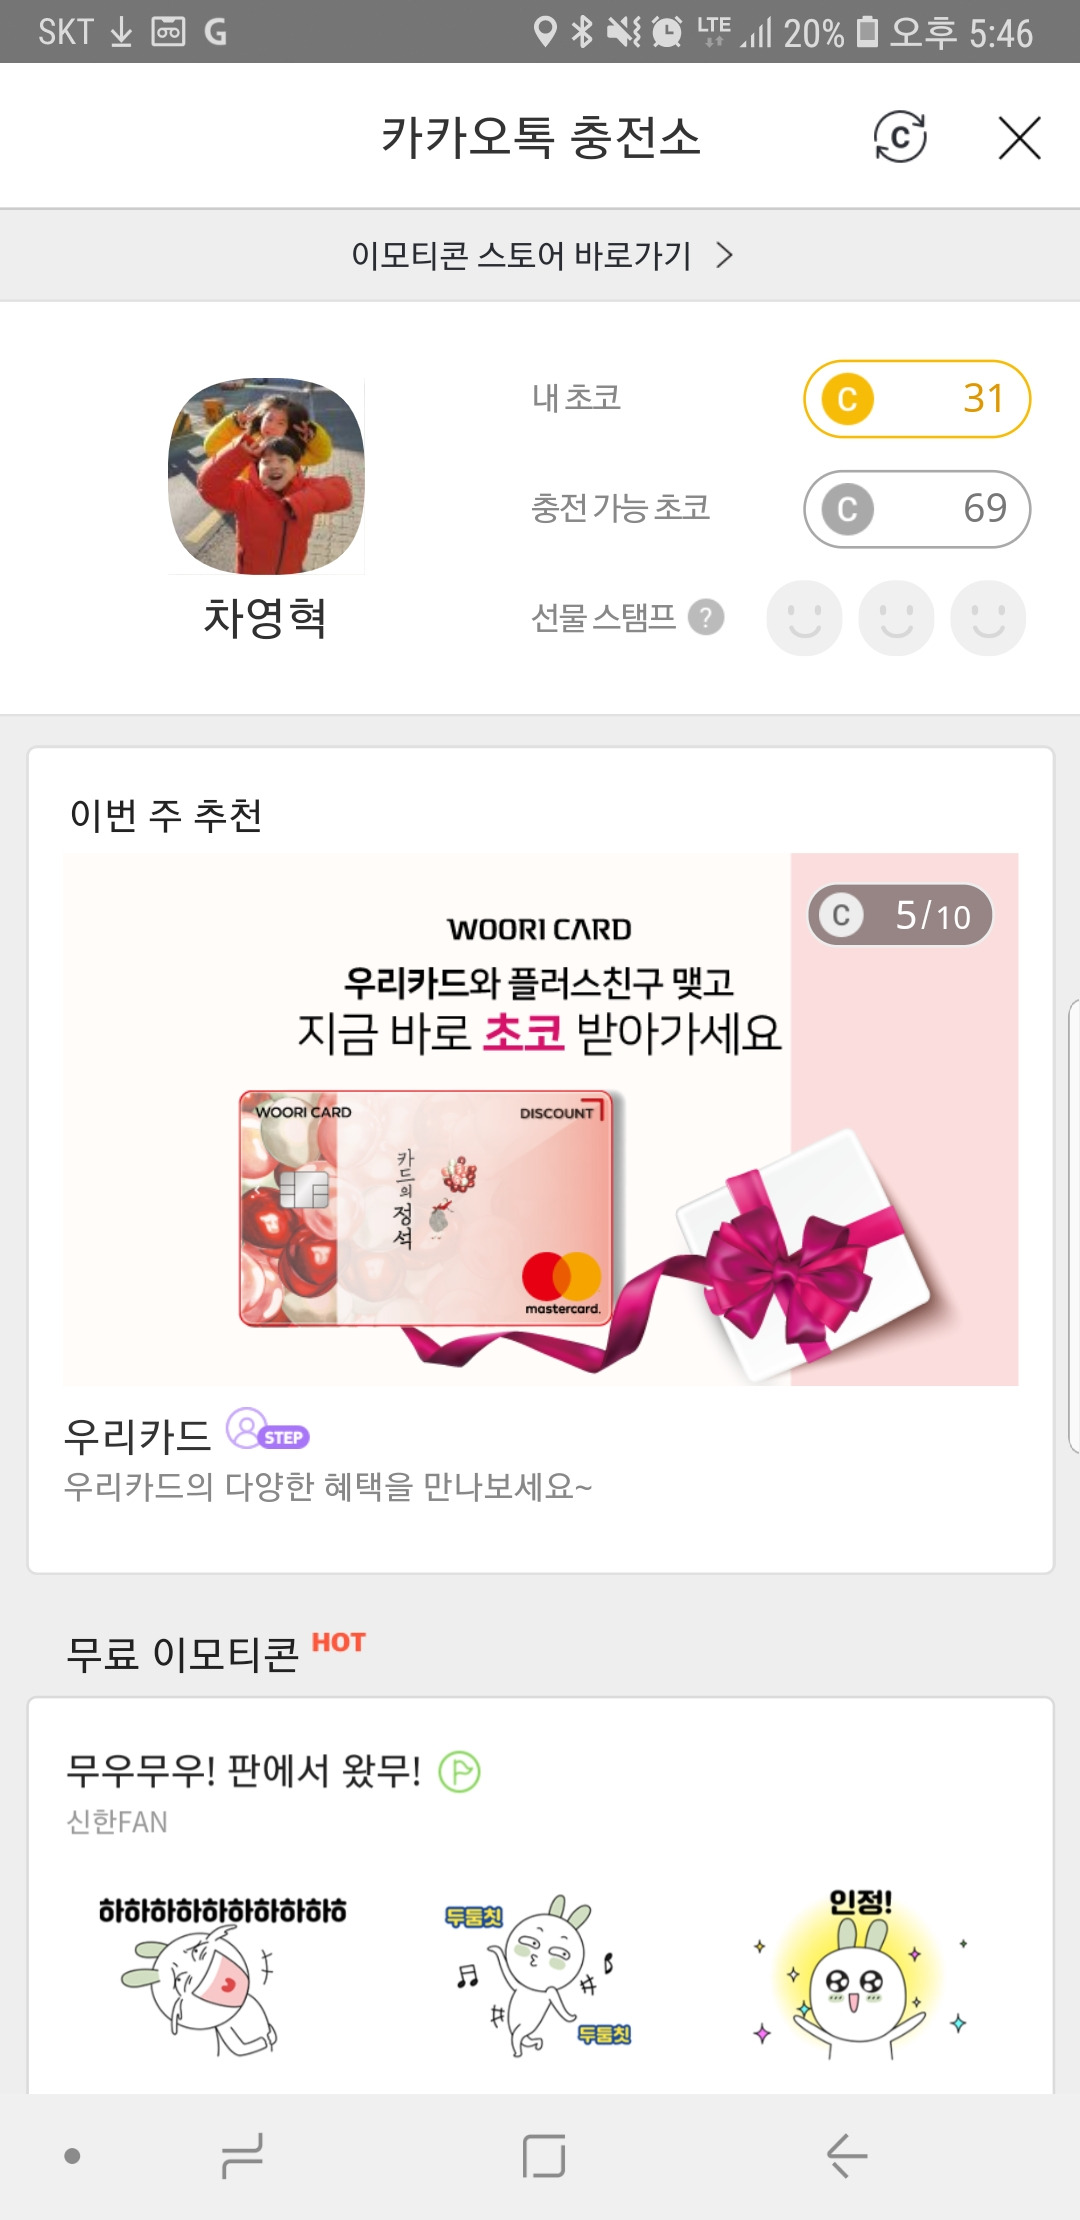Close the KakaoTalk charging station page
The image size is (1080, 2220).
[1019, 137]
